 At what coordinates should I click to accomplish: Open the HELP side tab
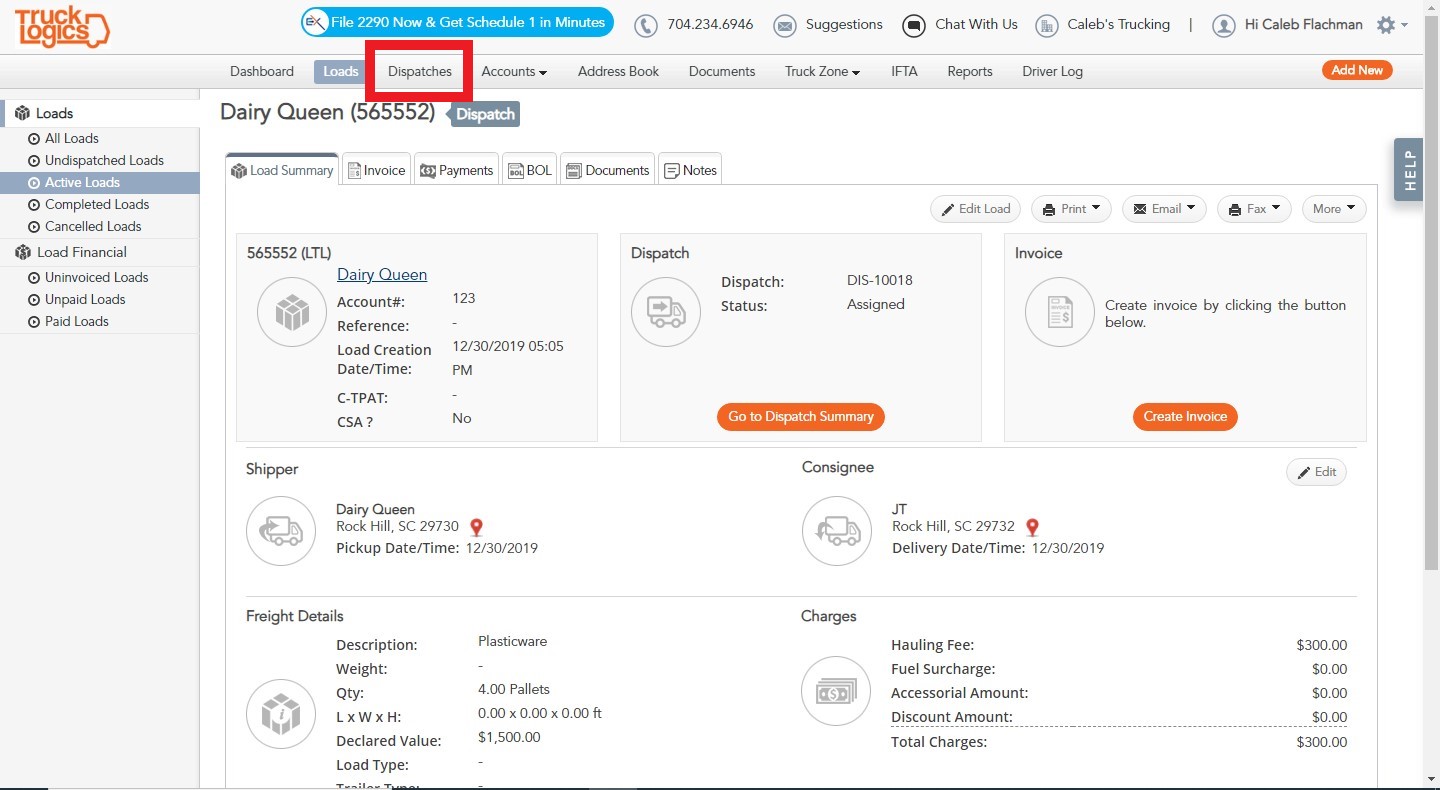pos(1409,170)
